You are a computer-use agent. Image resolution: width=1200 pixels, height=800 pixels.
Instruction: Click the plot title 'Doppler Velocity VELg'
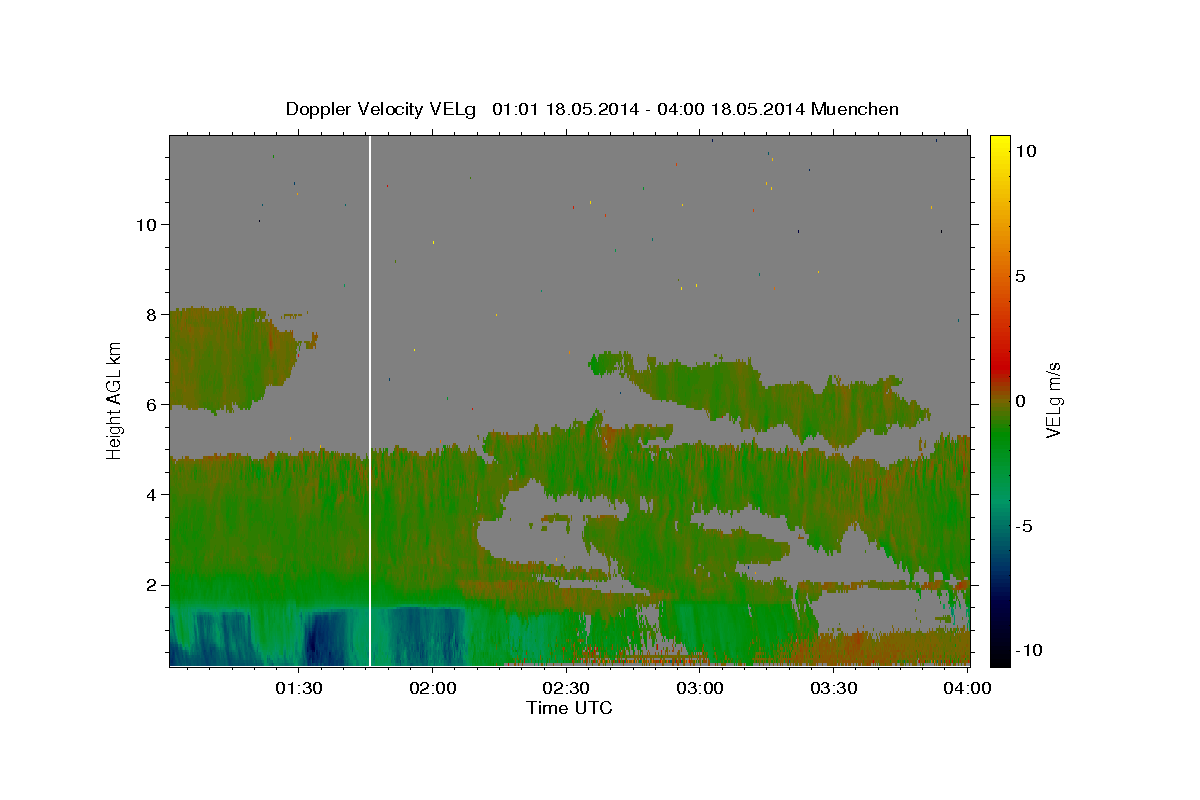[x=382, y=109]
